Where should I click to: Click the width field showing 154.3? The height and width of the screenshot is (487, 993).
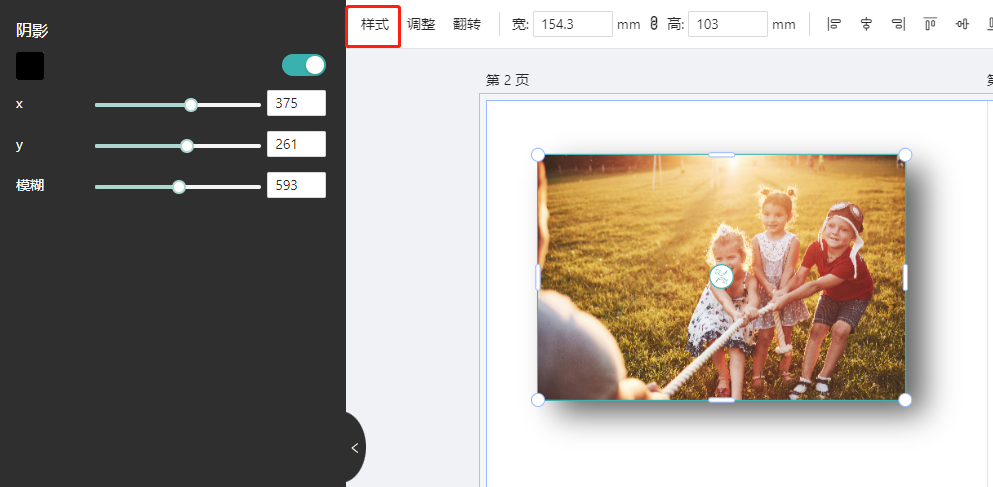click(572, 24)
